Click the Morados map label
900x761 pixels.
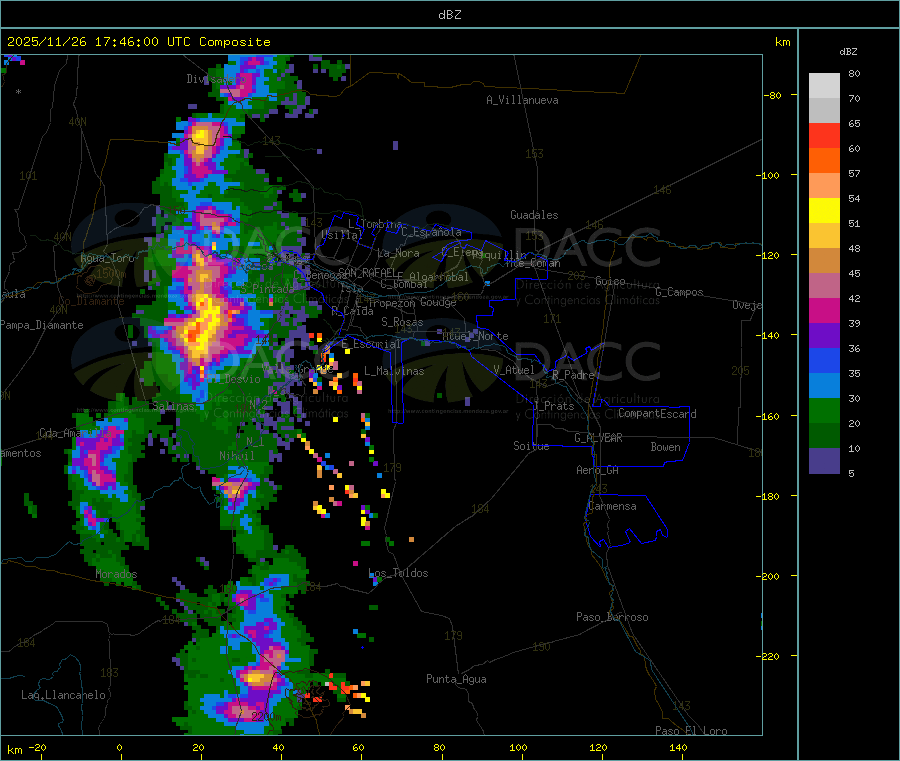[117, 574]
